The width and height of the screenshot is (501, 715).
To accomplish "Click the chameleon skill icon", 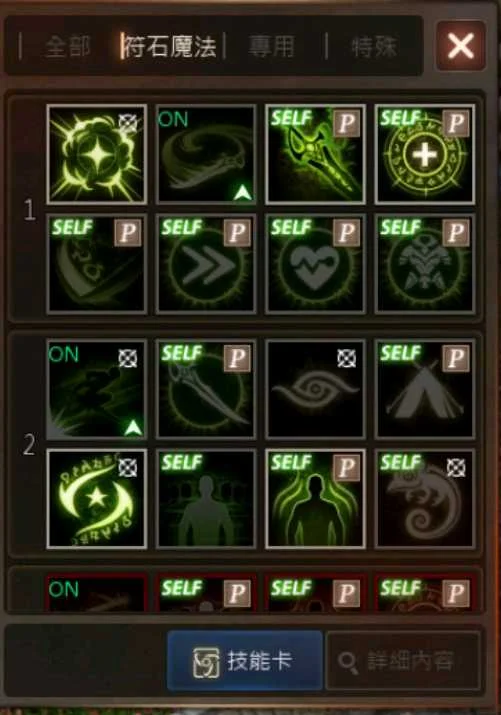I will point(425,498).
